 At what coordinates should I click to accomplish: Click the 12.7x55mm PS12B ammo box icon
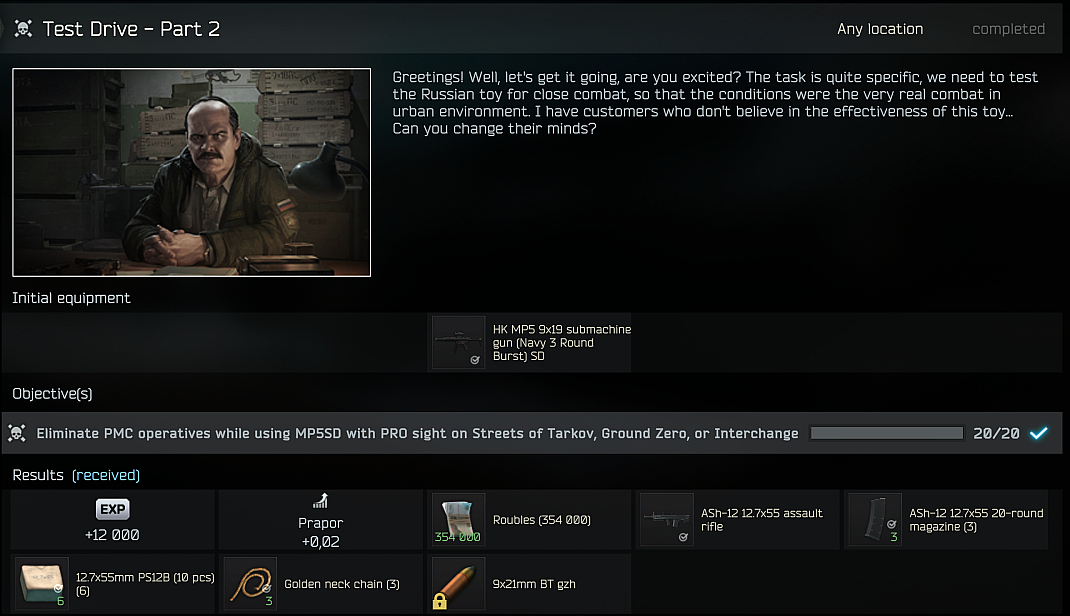coord(42,583)
